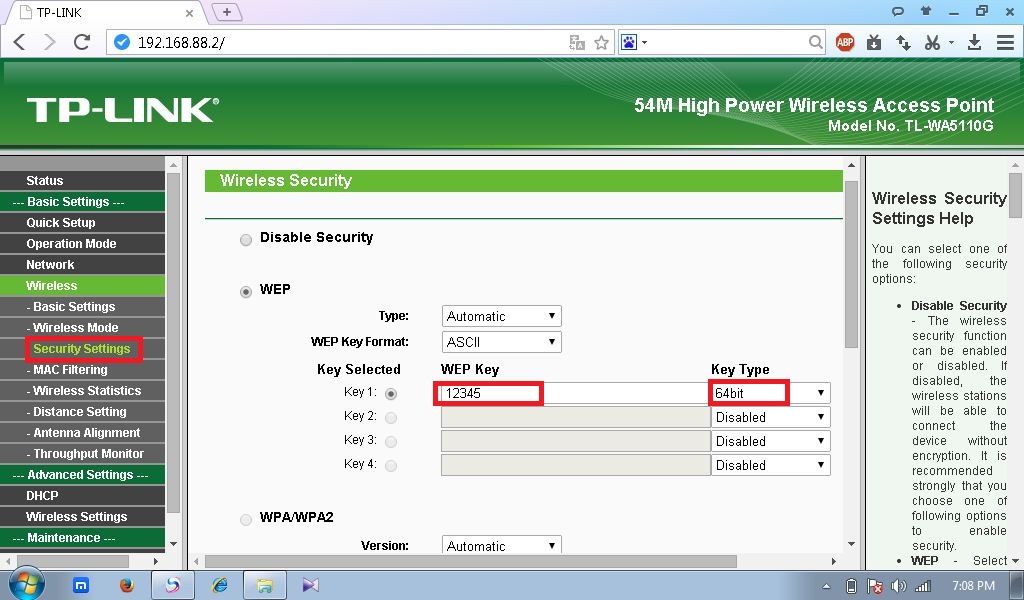Select the Key 2 radio button
The height and width of the screenshot is (600, 1024).
click(x=391, y=417)
